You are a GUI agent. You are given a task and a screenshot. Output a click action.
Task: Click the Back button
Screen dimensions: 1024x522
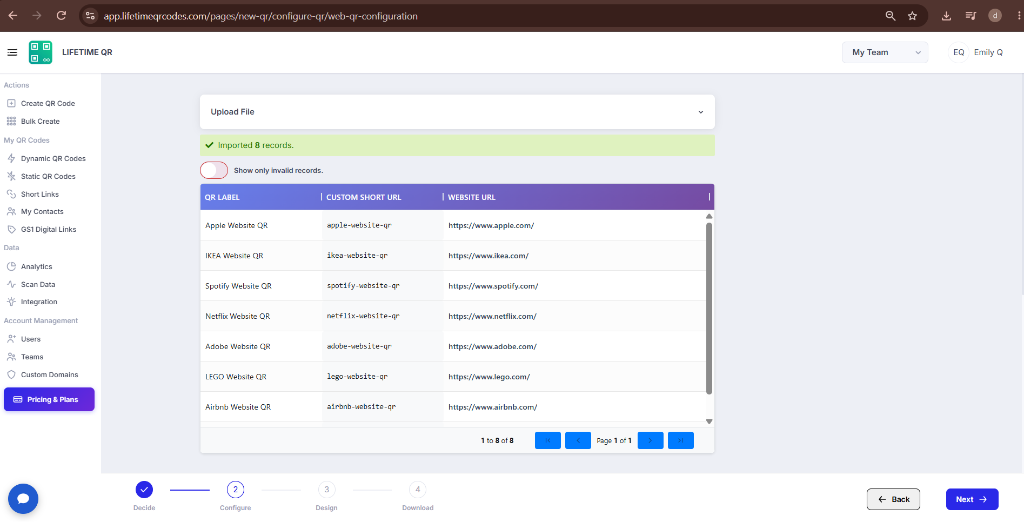pyautogui.click(x=893, y=499)
